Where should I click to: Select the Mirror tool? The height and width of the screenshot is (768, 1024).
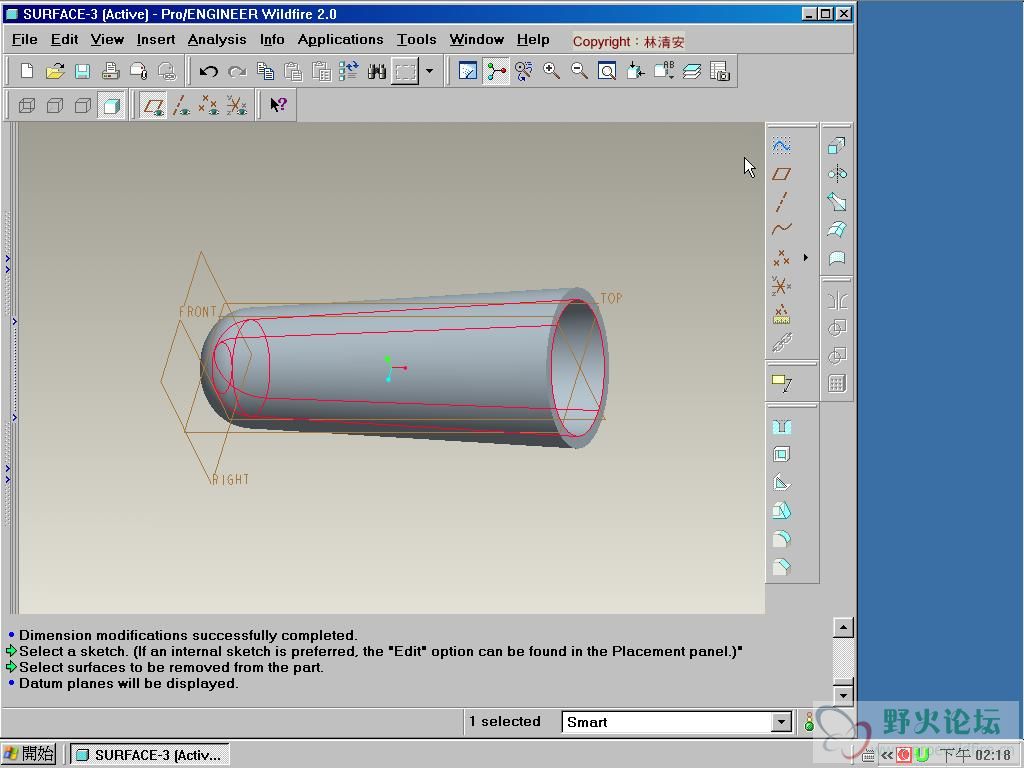point(837,300)
